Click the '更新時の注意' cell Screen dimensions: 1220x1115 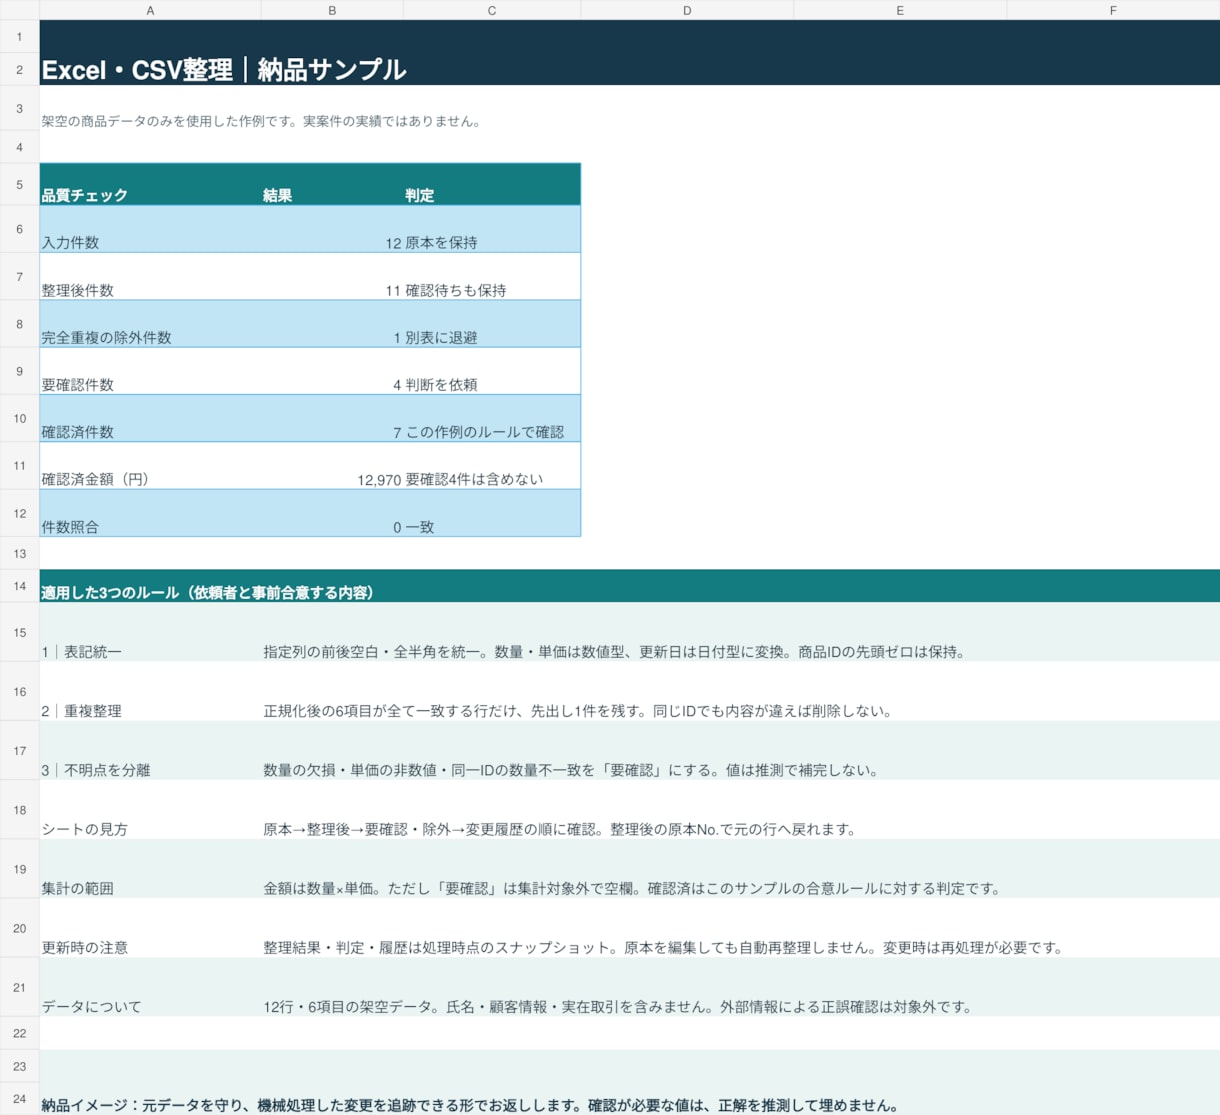[150, 927]
